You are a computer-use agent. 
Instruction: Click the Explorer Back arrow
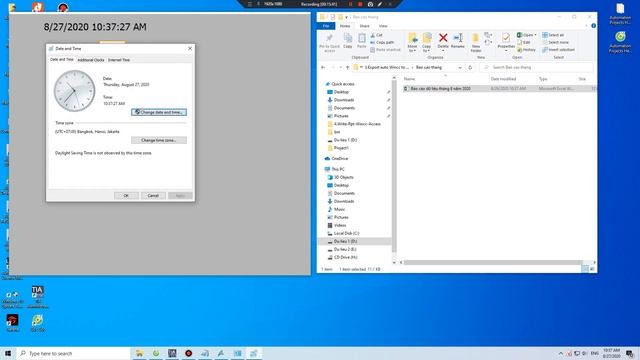[x=323, y=67]
